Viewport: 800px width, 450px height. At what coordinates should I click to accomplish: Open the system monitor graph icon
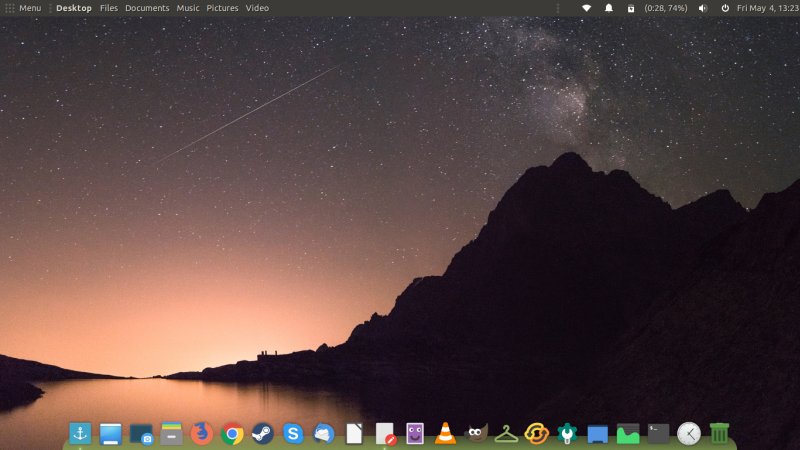click(x=628, y=433)
